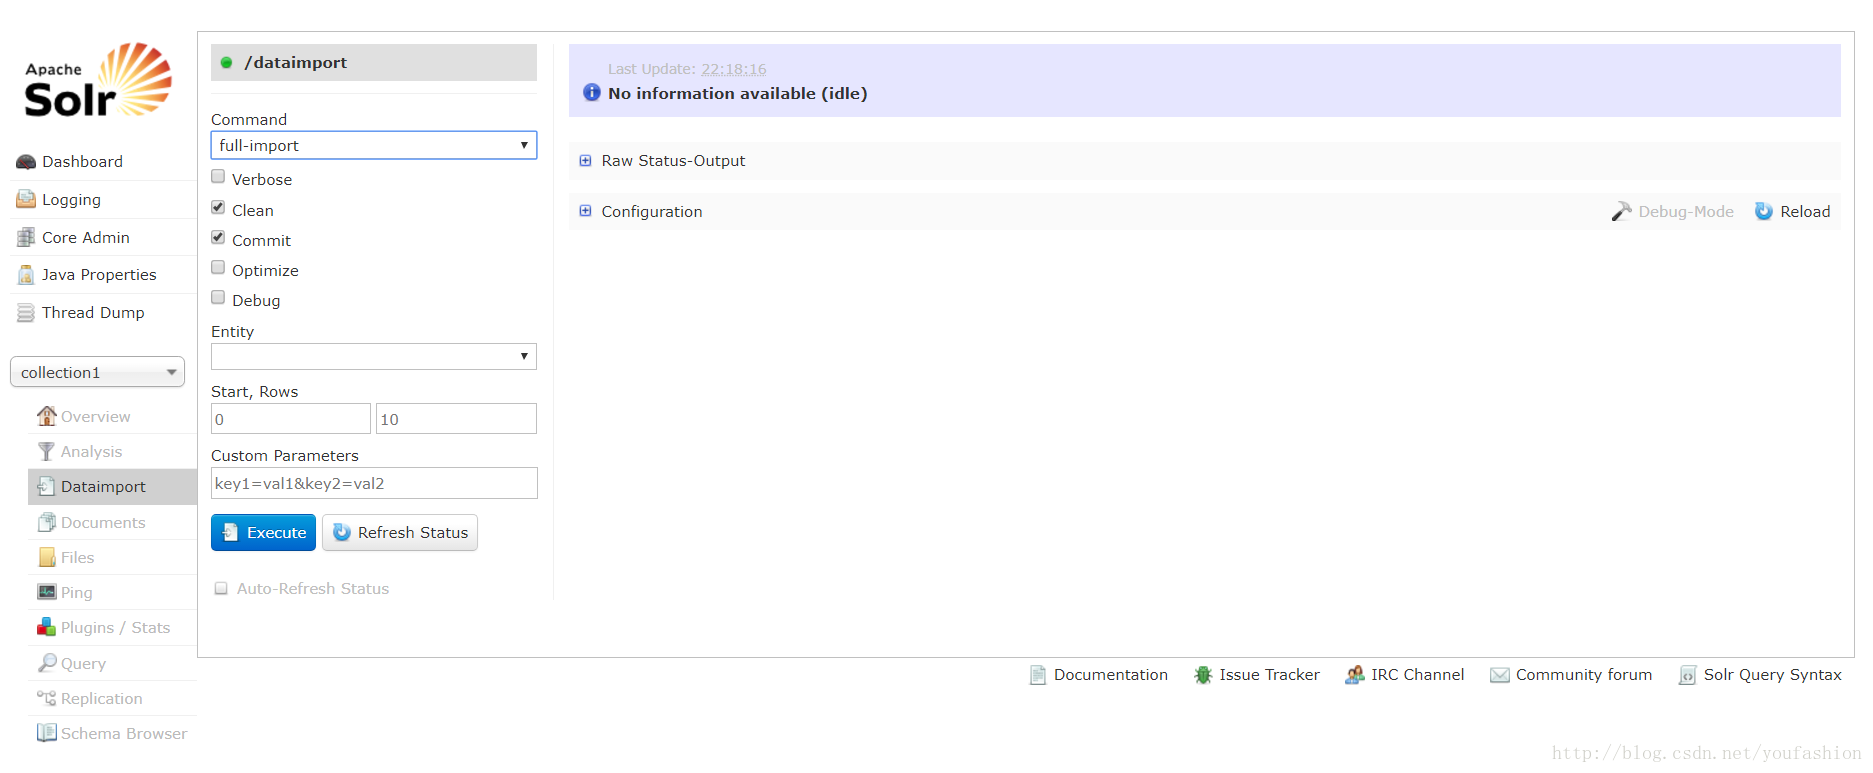Click the Refresh Status button
Viewport: 1873px width, 773px height.
(400, 533)
